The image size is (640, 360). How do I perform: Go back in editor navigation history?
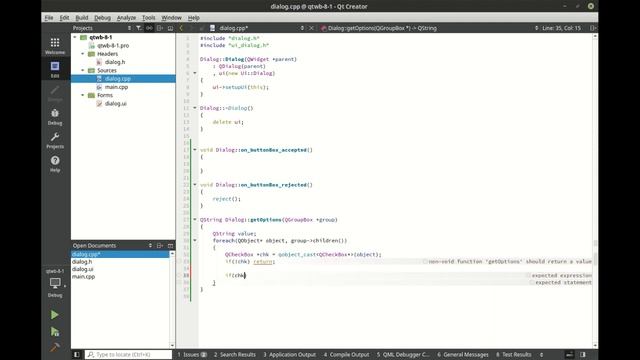click(x=181, y=28)
